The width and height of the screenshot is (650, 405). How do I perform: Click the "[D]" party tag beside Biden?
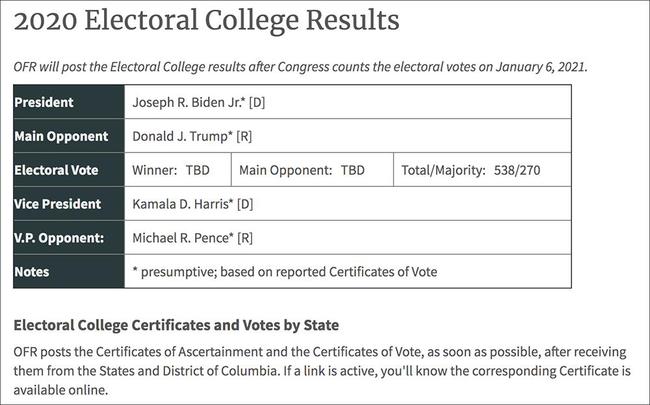coord(257,102)
